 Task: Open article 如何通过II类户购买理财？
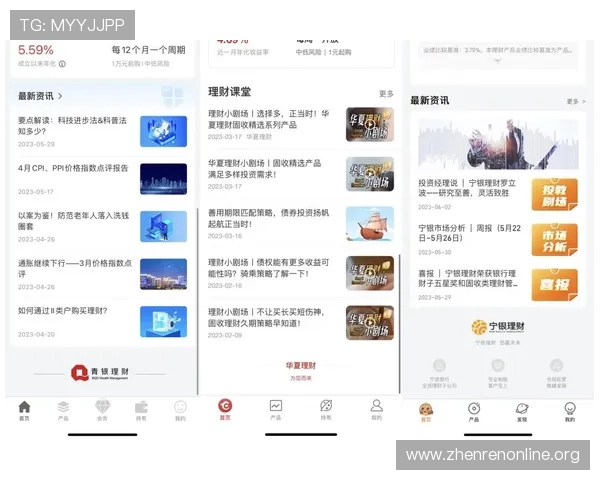pos(102,322)
